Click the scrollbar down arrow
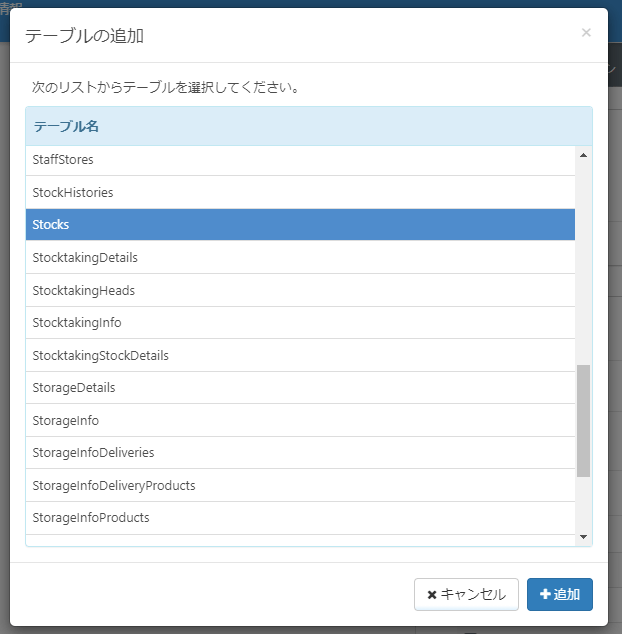This screenshot has width=622, height=634. [x=584, y=537]
